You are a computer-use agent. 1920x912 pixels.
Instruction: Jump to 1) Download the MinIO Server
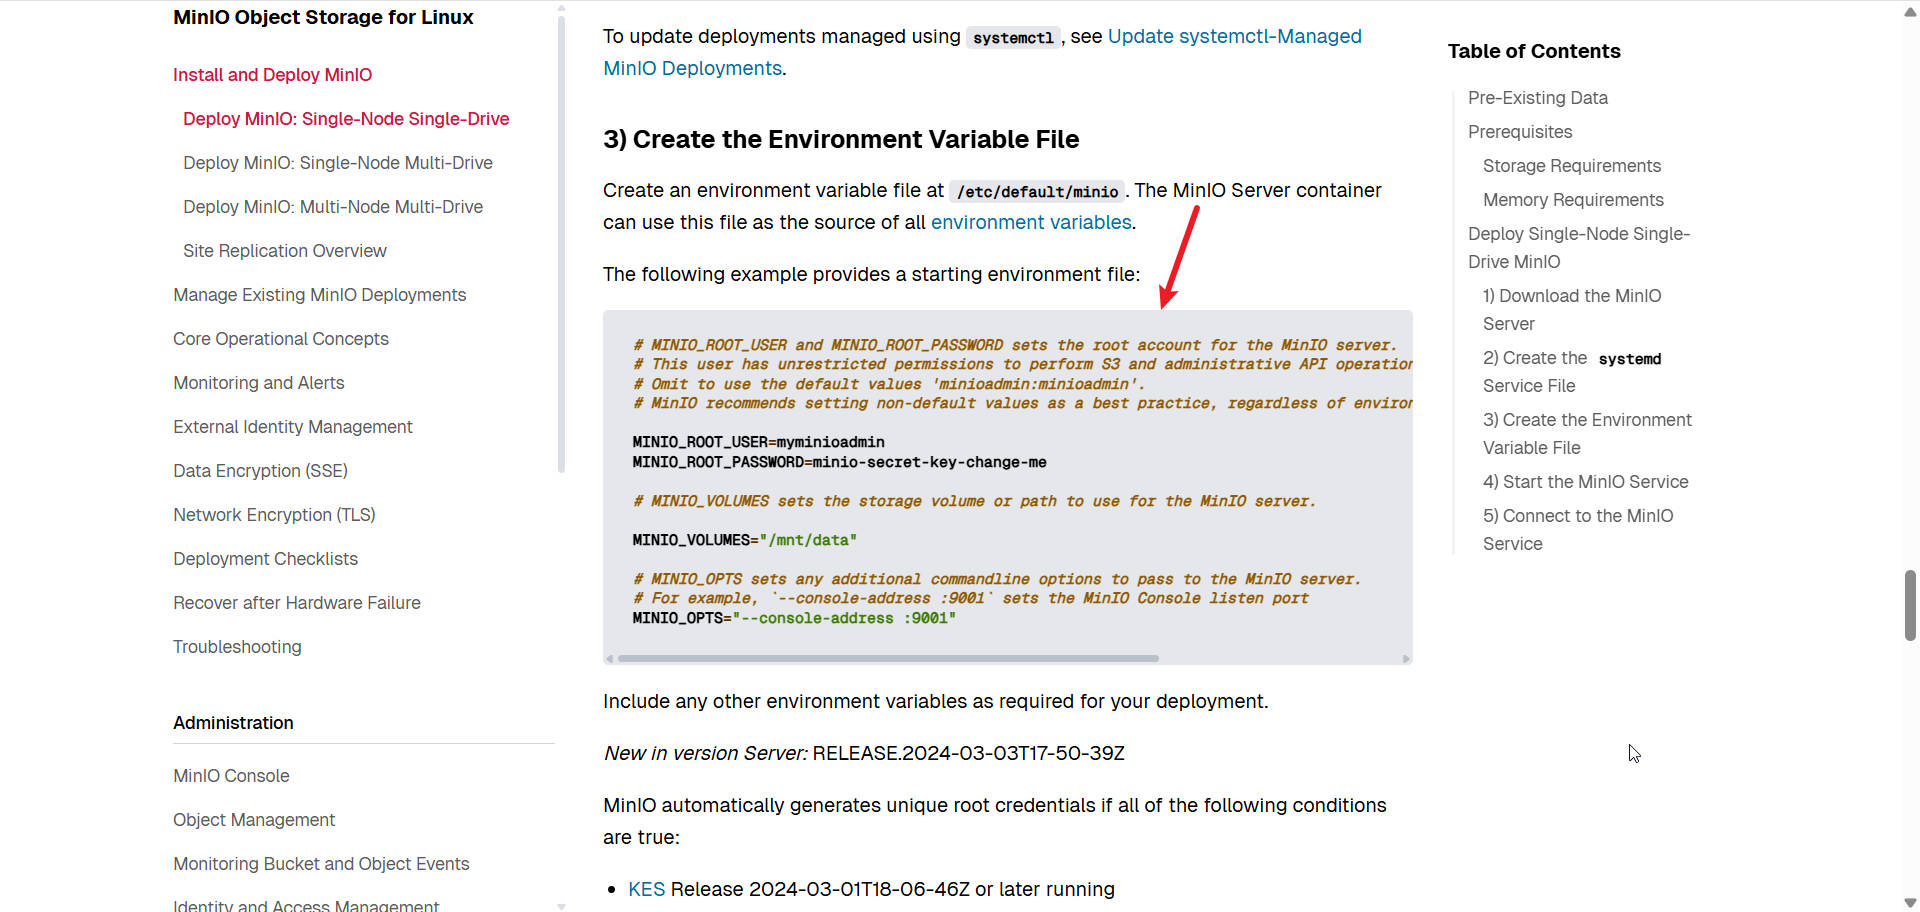[x=1572, y=310]
